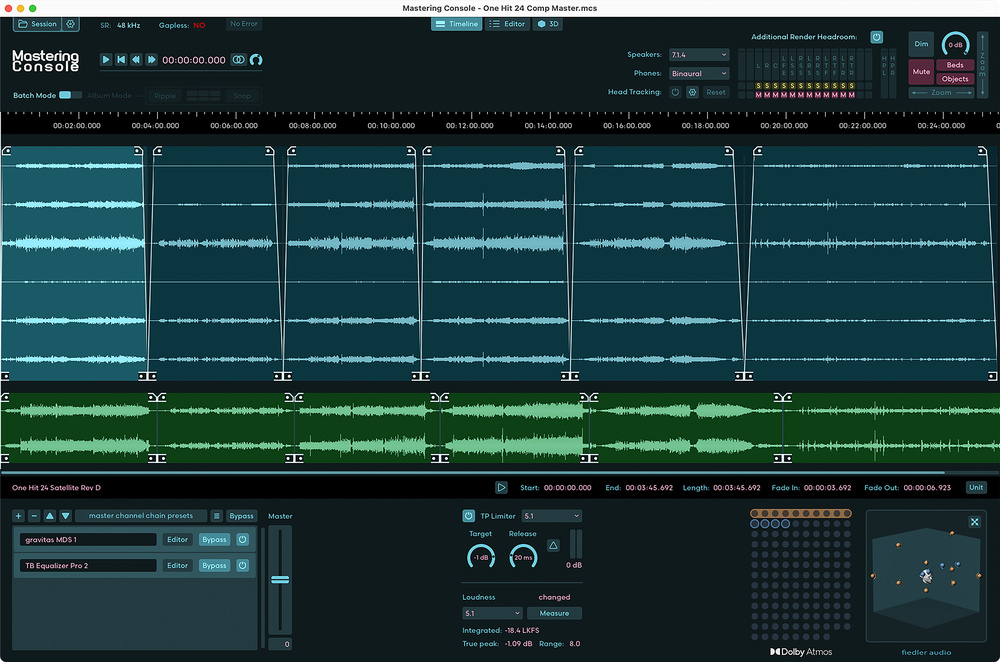Open the Speakers 7.1.4 dropdown
The width and height of the screenshot is (1000, 662).
(x=698, y=55)
